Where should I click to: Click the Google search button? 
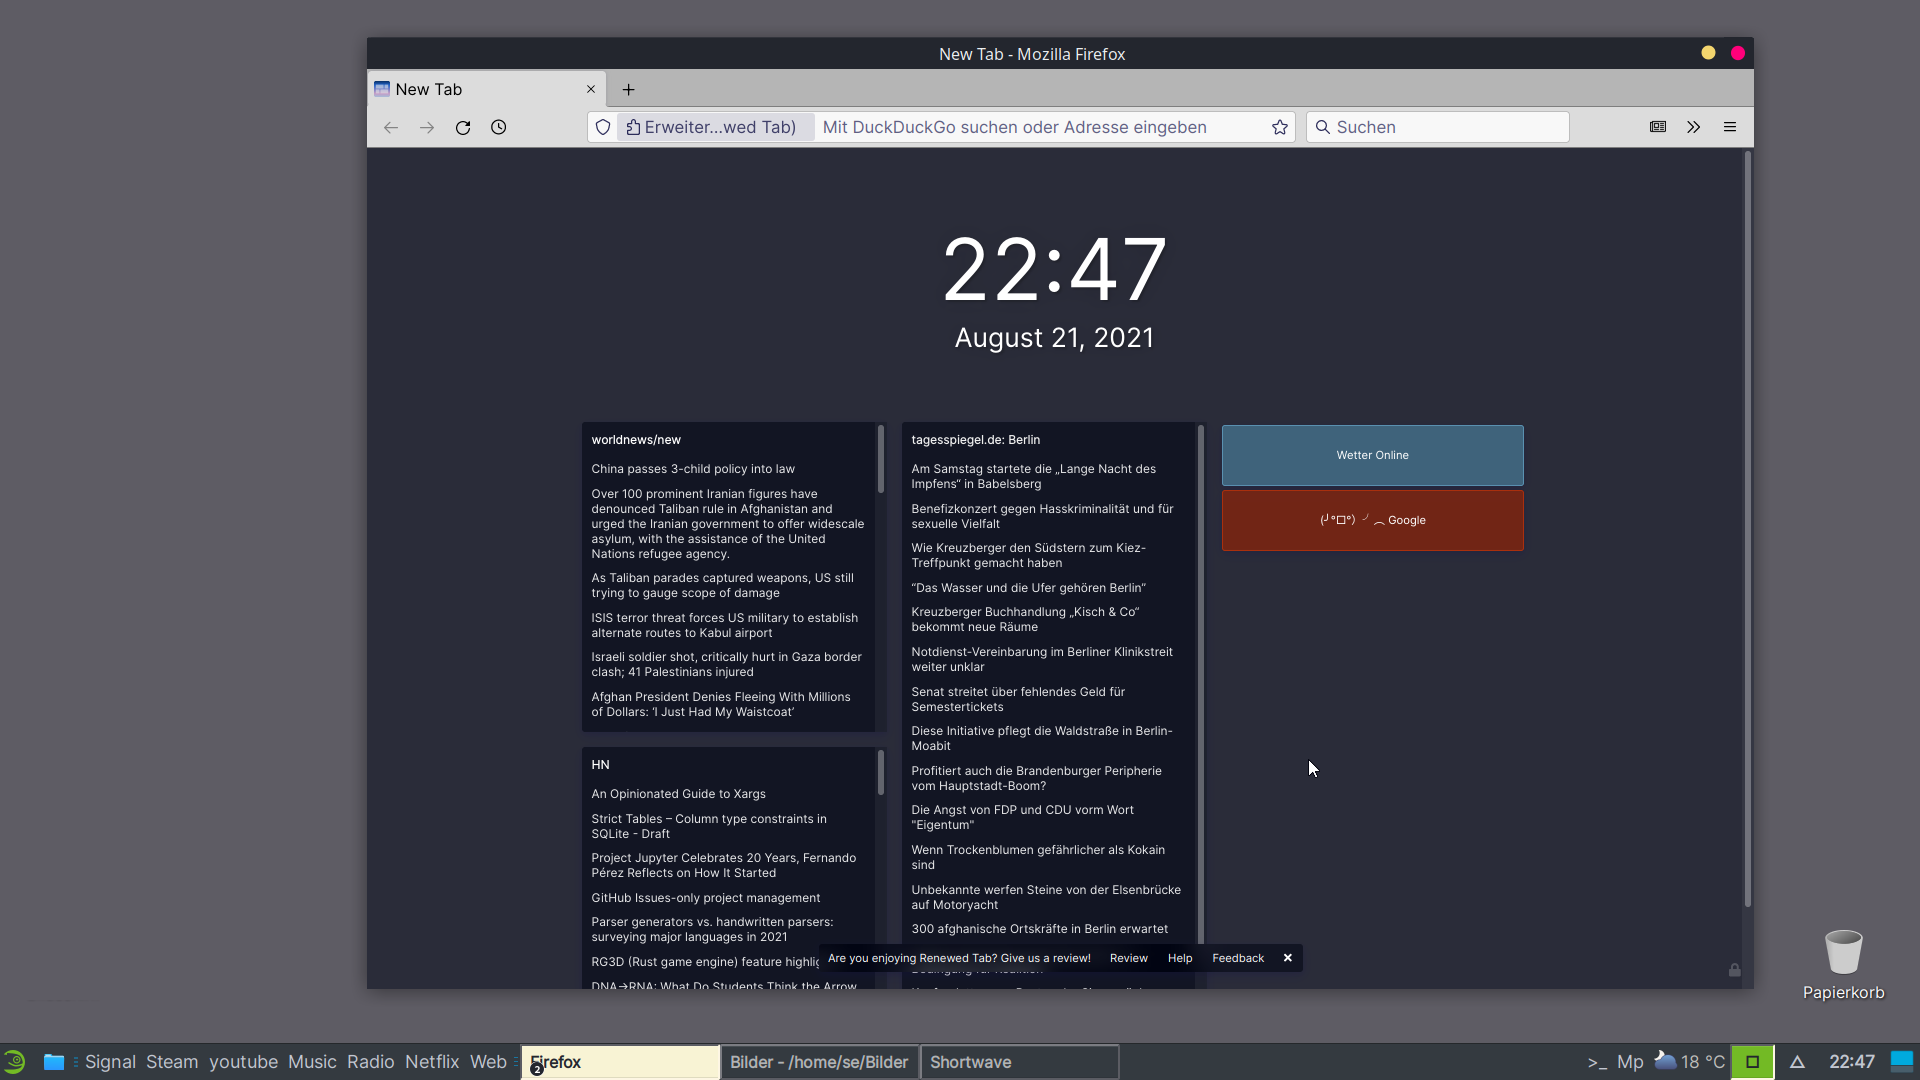[x=1373, y=520]
